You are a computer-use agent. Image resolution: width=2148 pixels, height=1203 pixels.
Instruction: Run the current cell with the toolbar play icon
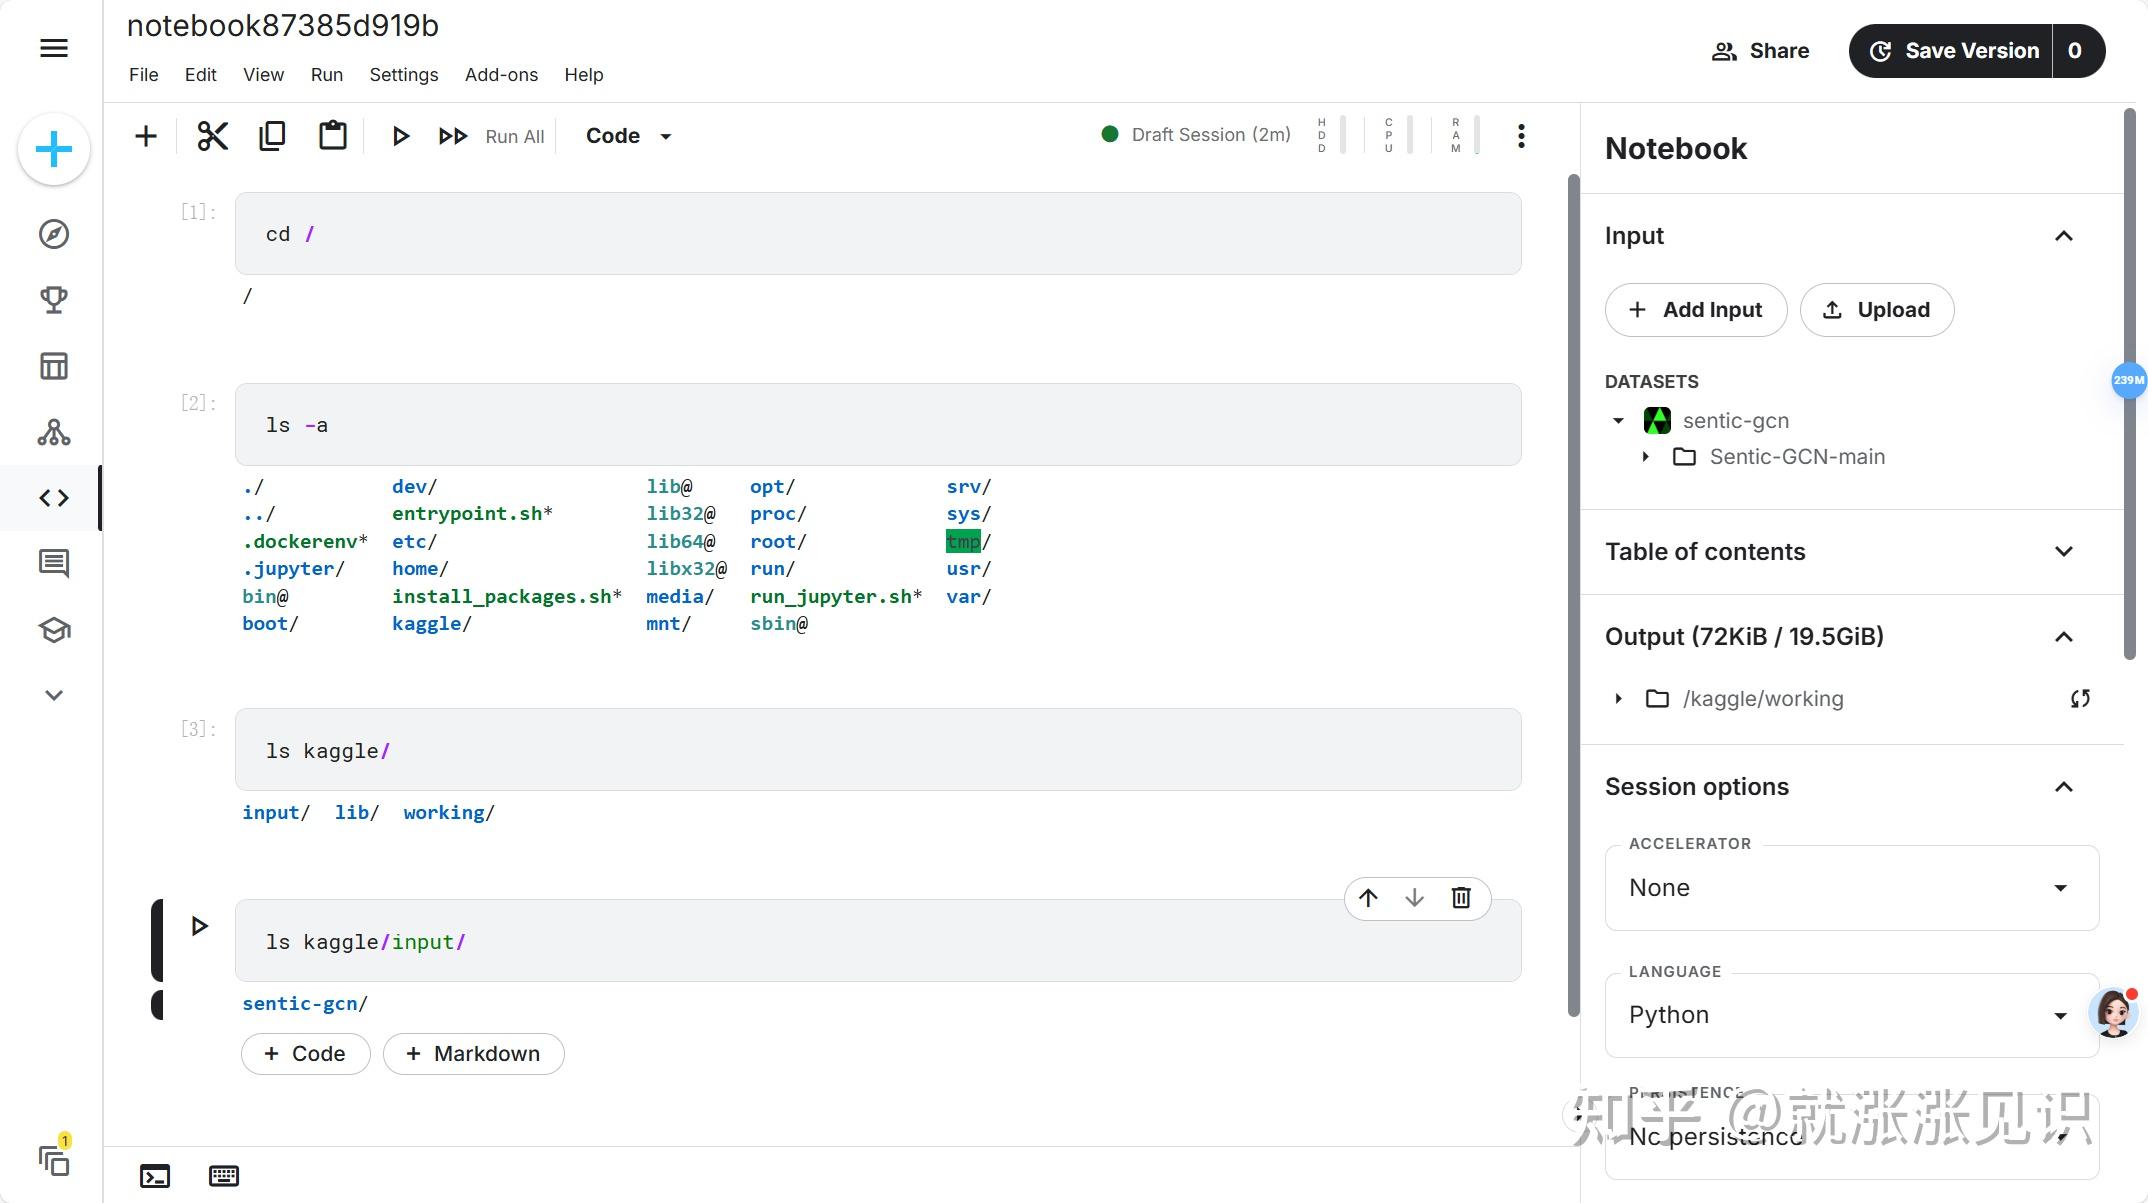pos(400,136)
